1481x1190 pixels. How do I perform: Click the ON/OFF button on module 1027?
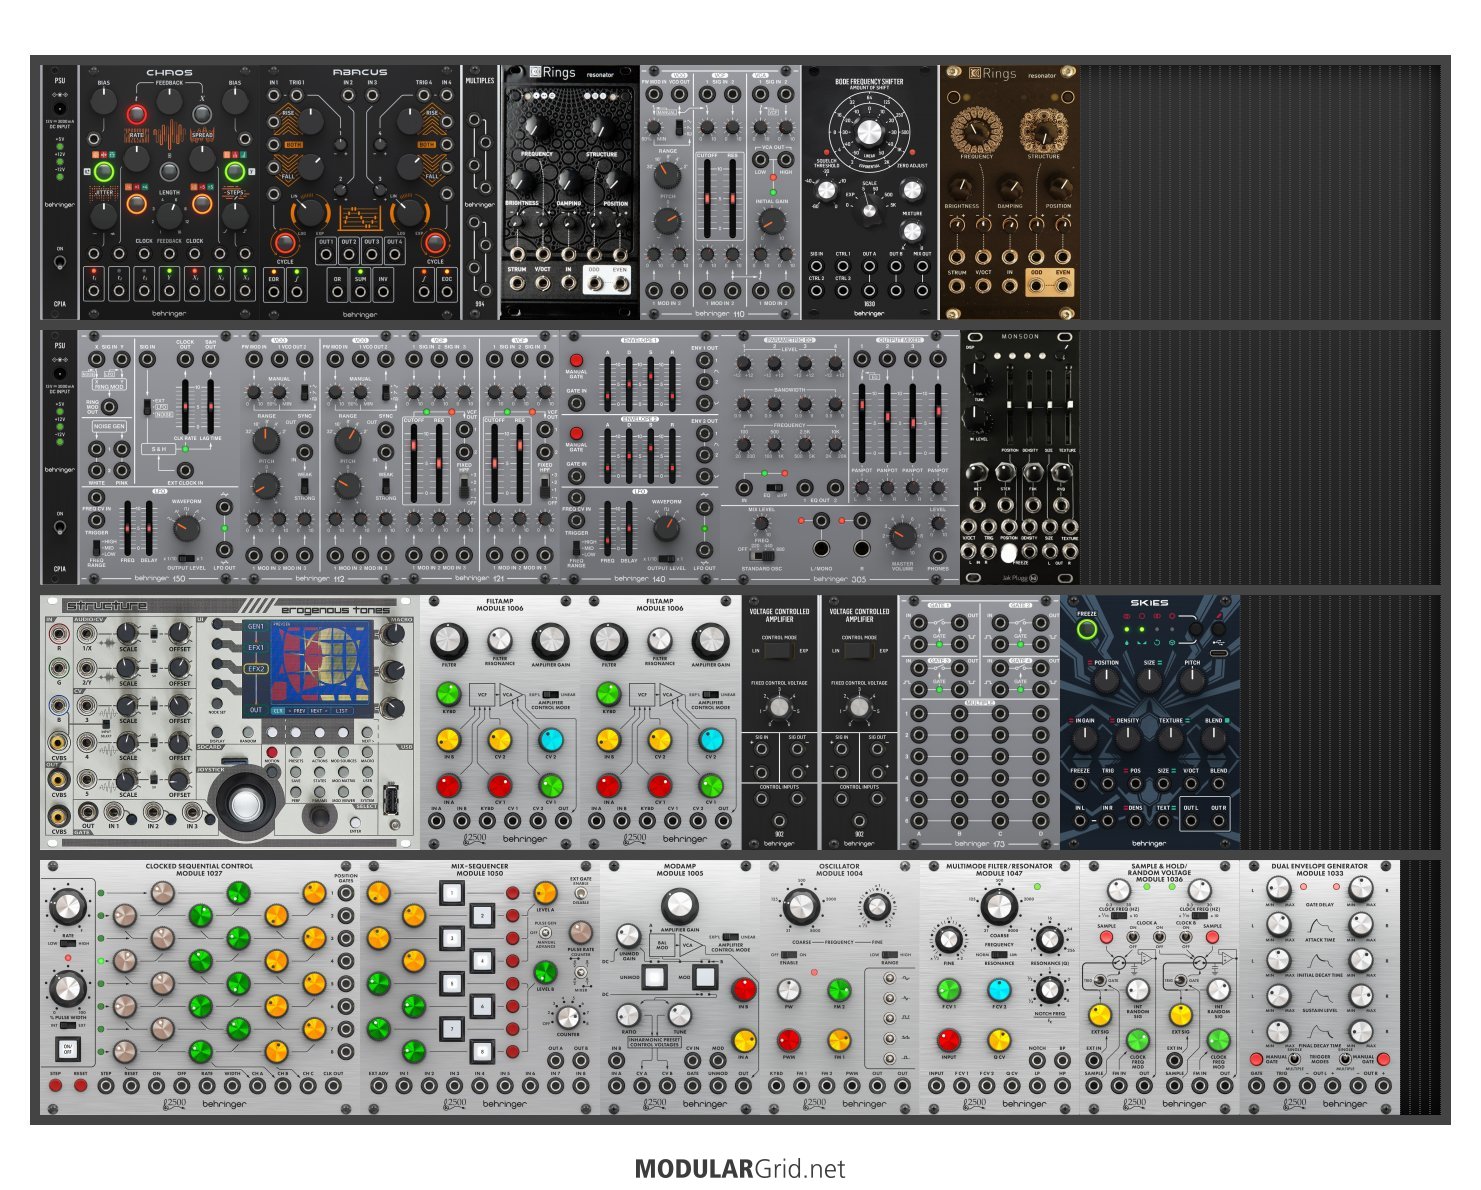pos(67,1049)
